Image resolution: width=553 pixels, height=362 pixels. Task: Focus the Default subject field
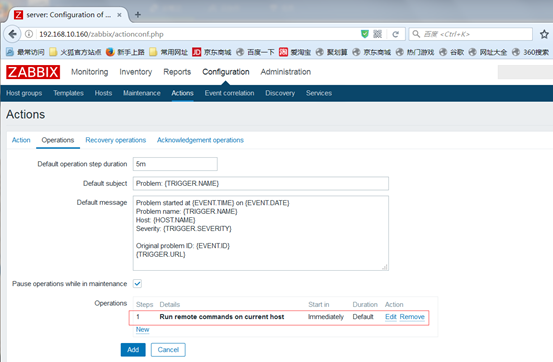(x=261, y=183)
